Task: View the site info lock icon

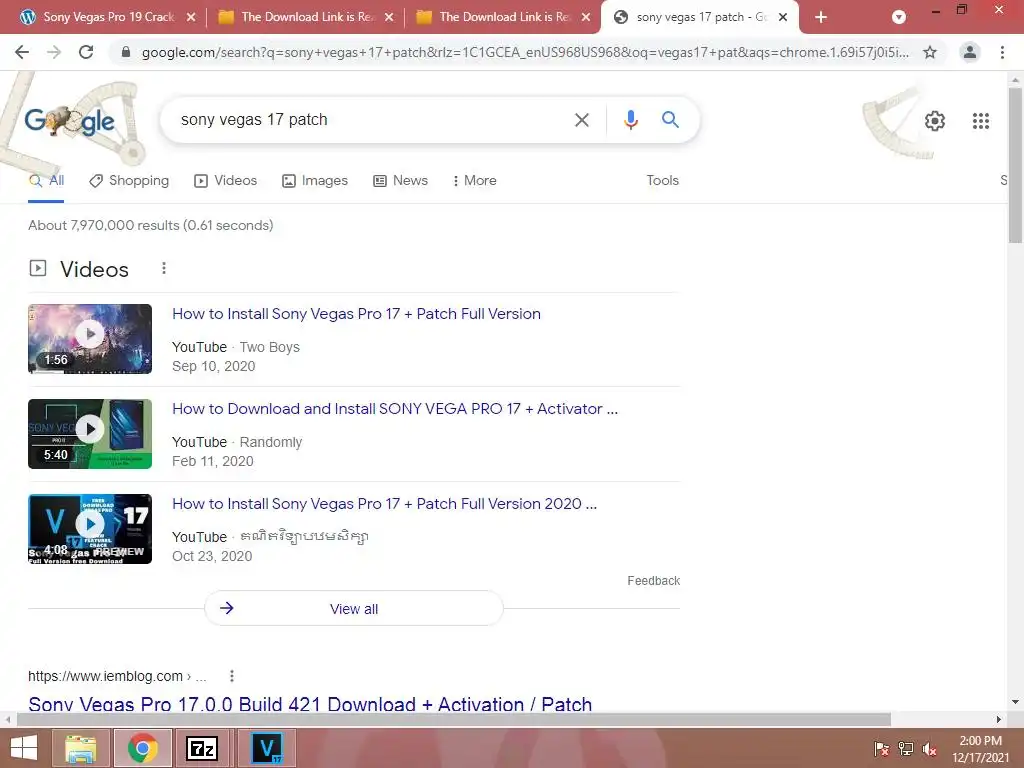Action: [126, 52]
